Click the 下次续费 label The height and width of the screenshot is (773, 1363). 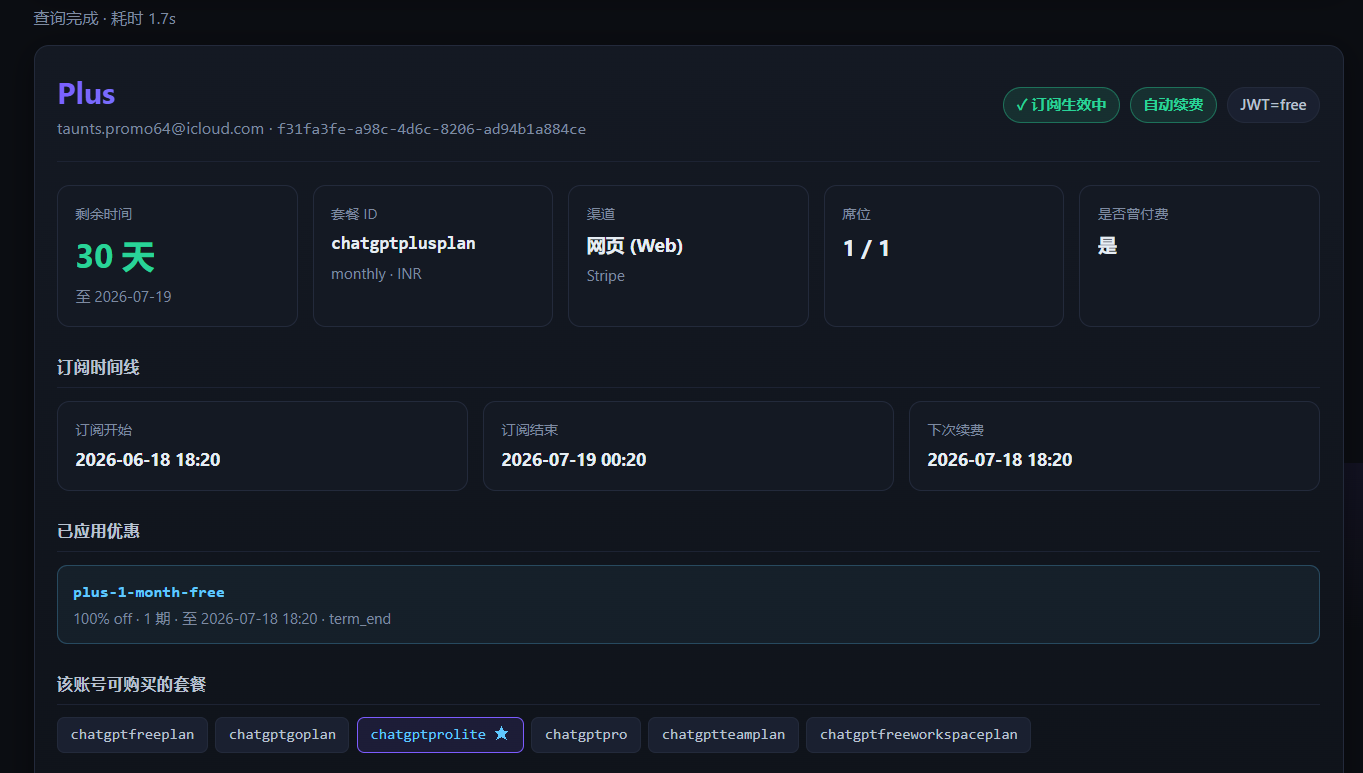pyautogui.click(x=955, y=430)
